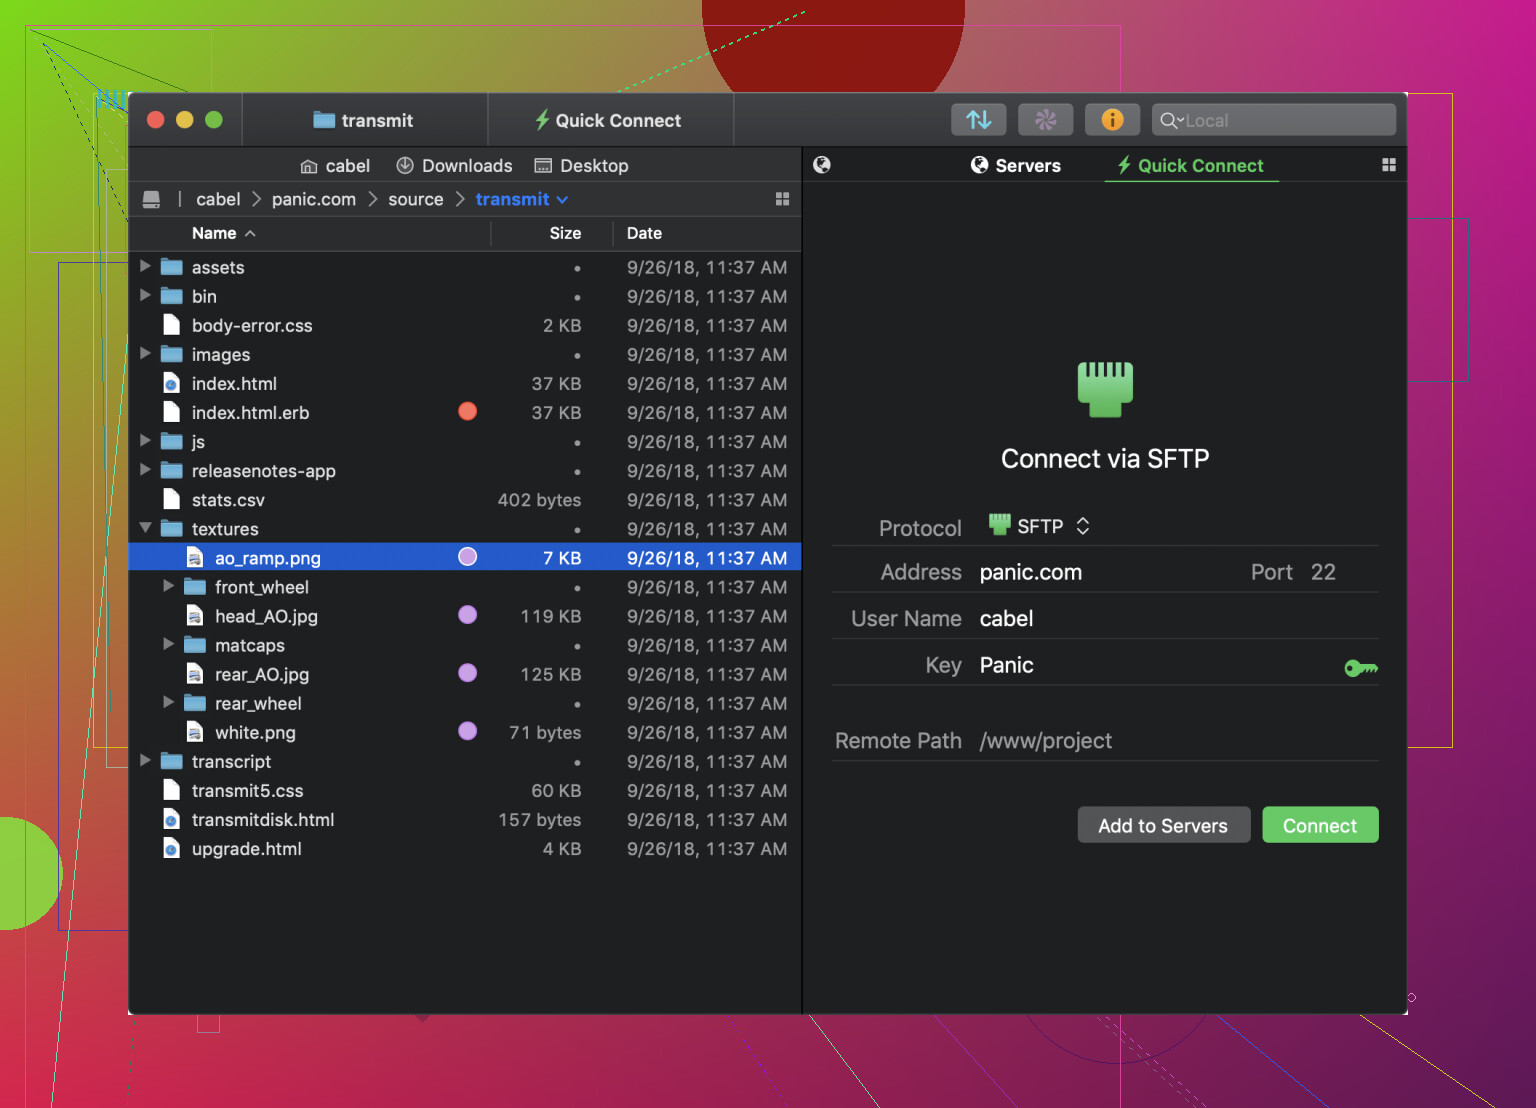Viewport: 1536px width, 1108px height.
Task: Open the activity spinner icon
Action: (x=1045, y=120)
